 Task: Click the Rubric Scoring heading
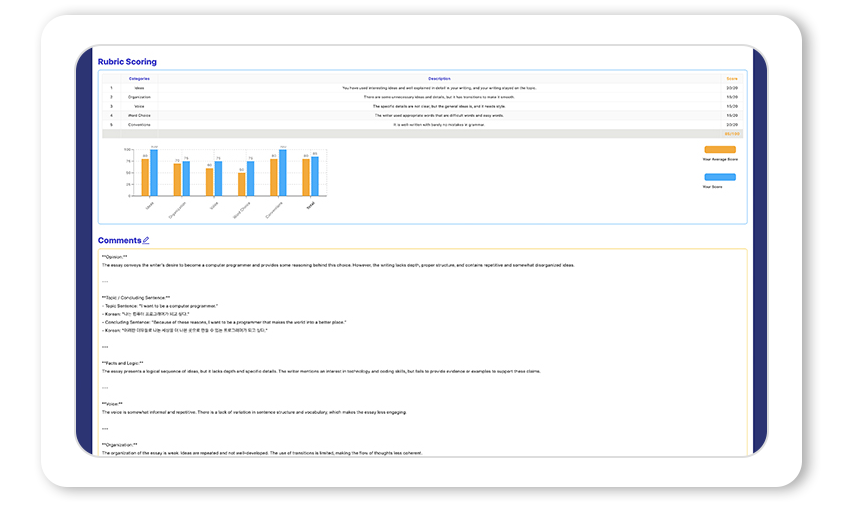(x=127, y=62)
